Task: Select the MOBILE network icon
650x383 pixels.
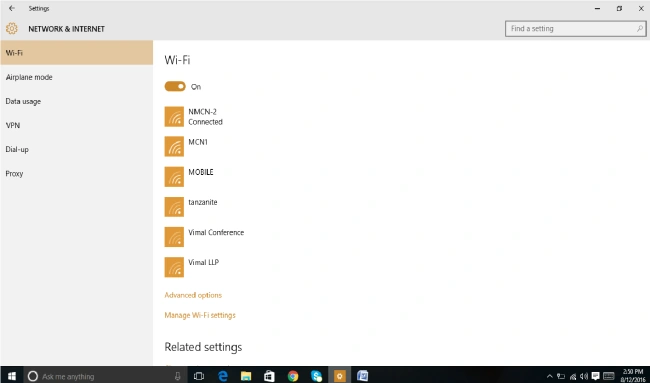Action: point(174,177)
